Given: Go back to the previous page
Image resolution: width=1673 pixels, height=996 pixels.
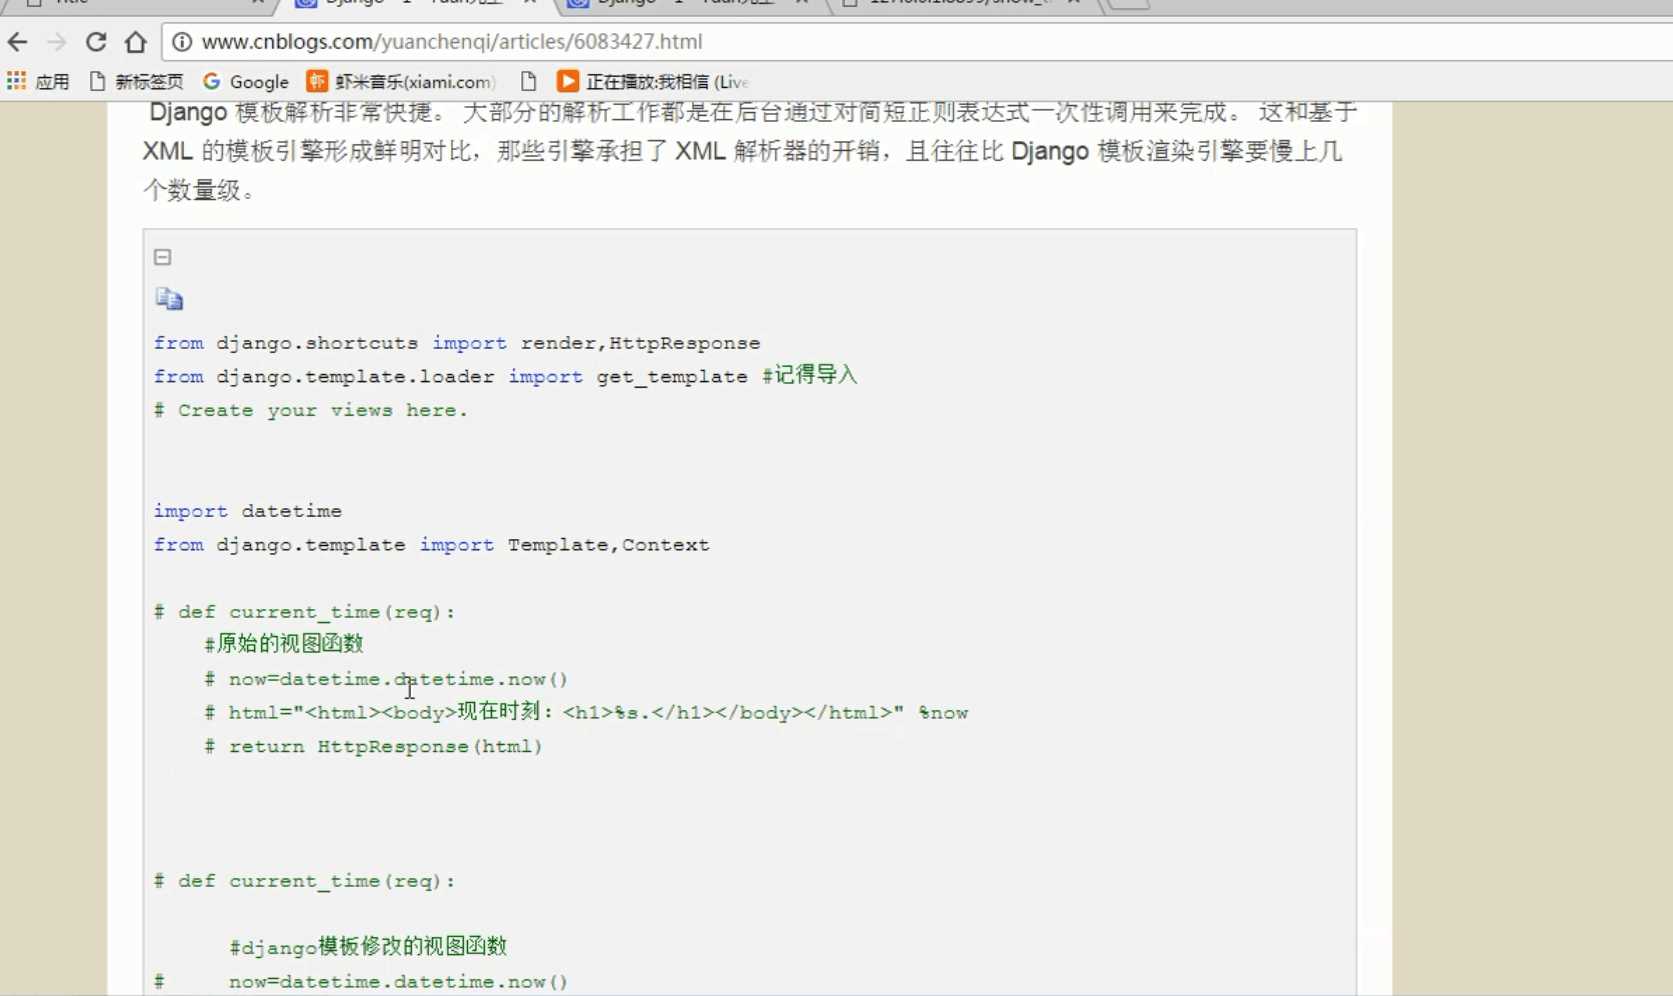Looking at the screenshot, I should (17, 42).
